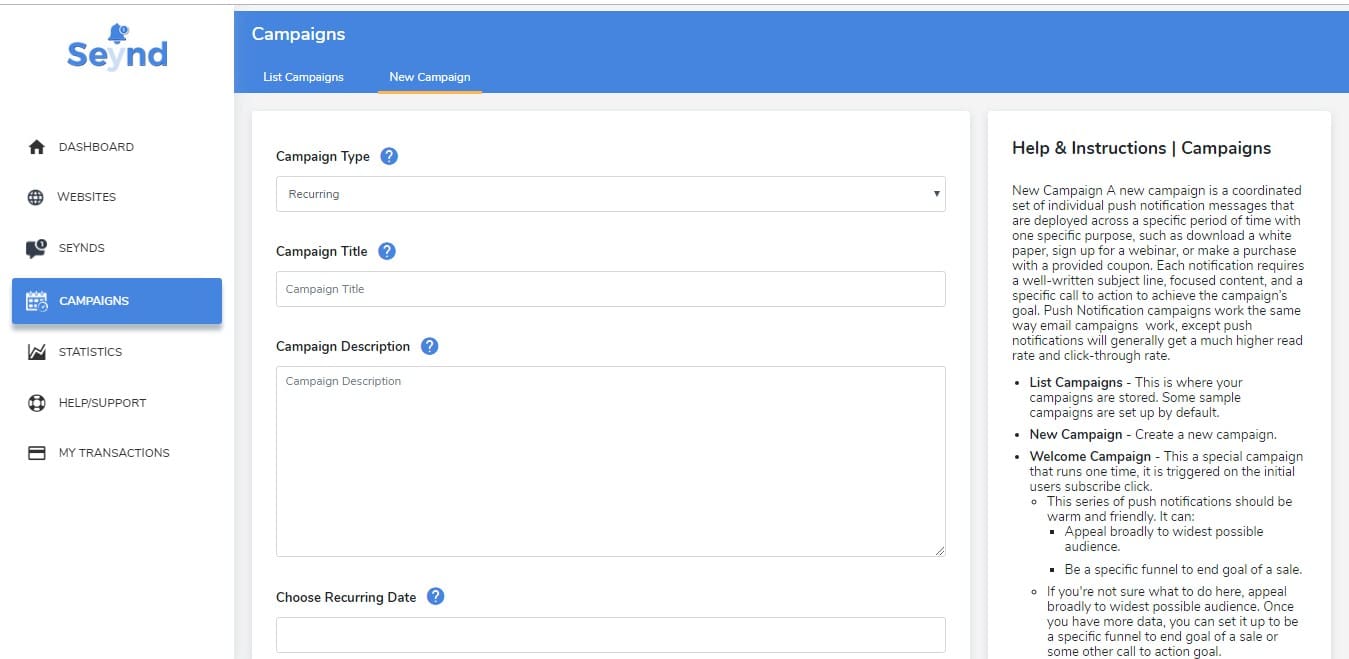Click inside the Campaign Description textarea
Image resolution: width=1349 pixels, height=659 pixels.
coord(610,460)
